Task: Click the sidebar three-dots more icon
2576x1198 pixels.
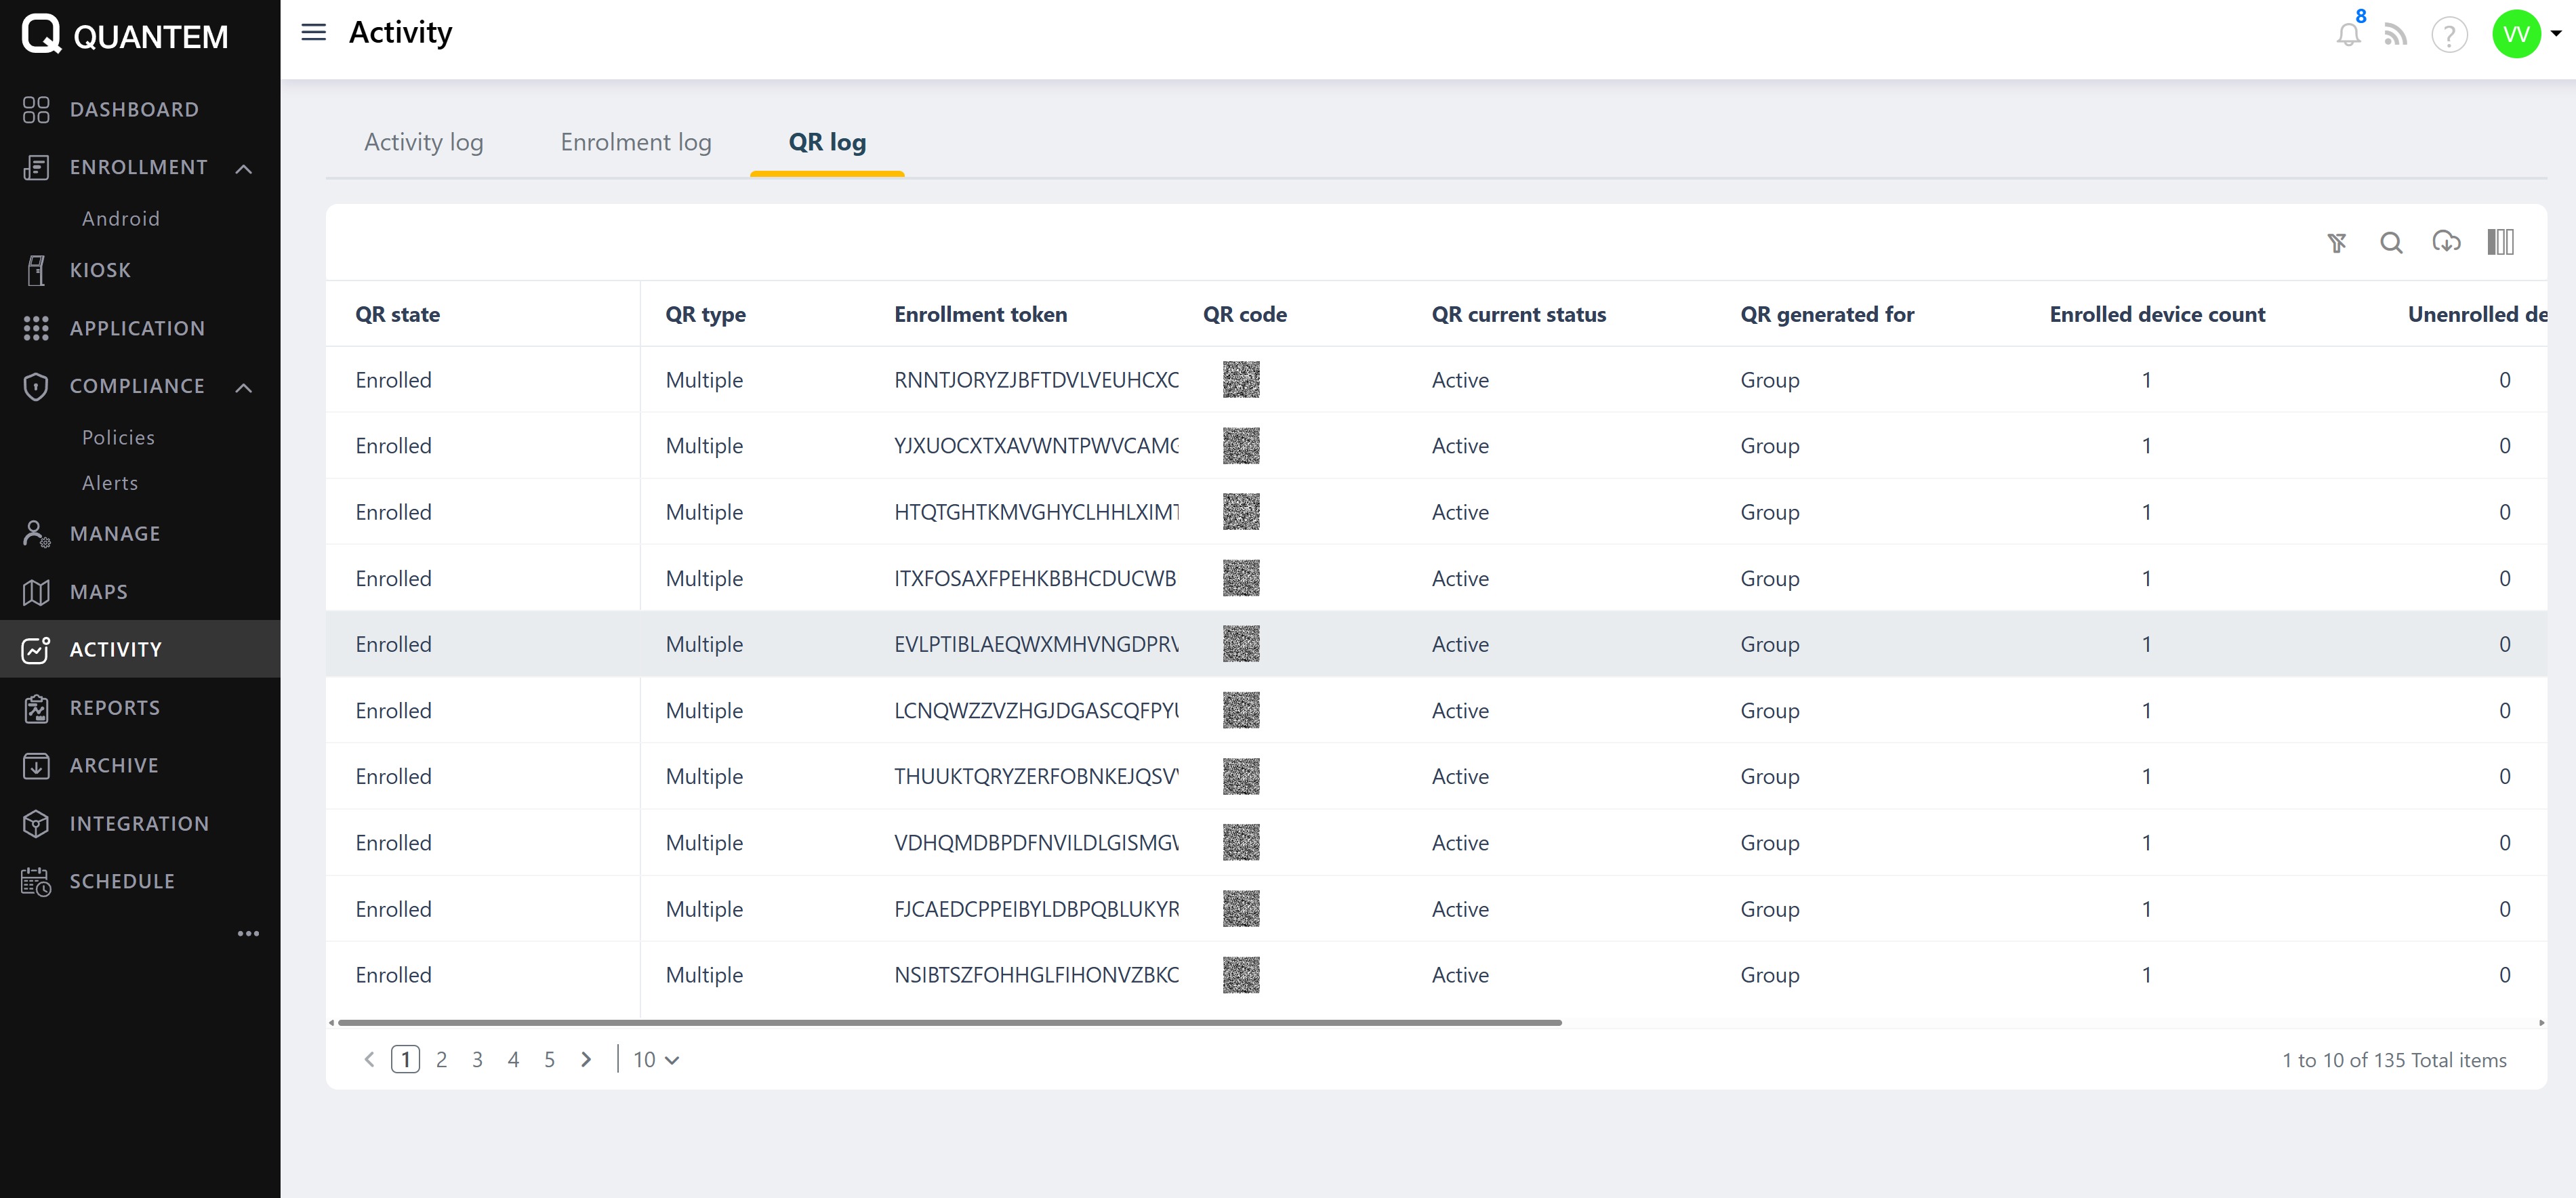Action: (x=248, y=933)
